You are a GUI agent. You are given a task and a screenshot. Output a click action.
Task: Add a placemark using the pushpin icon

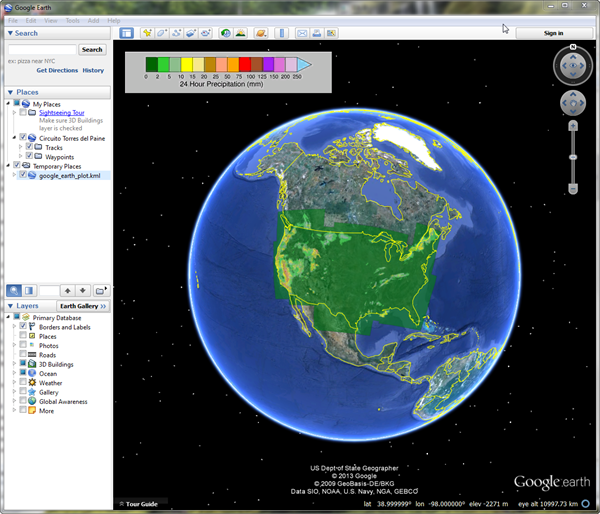coord(147,33)
